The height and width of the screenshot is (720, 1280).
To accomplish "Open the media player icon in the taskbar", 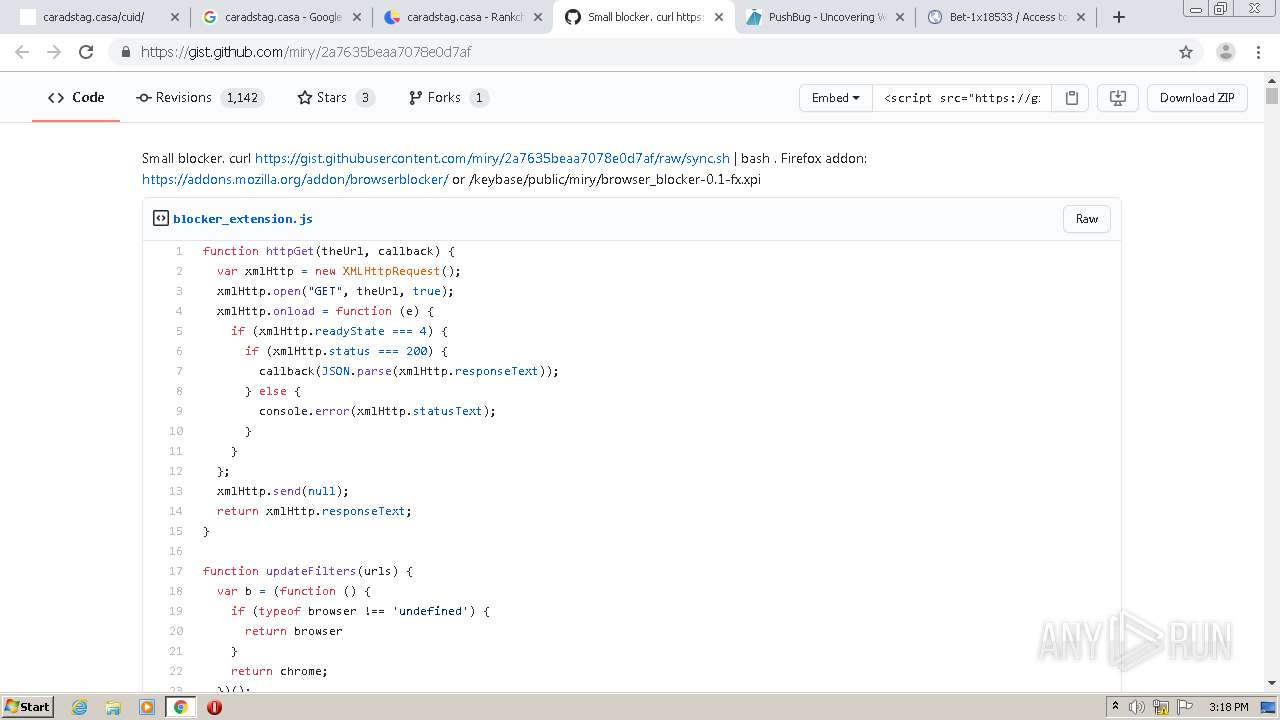I will click(x=147, y=707).
